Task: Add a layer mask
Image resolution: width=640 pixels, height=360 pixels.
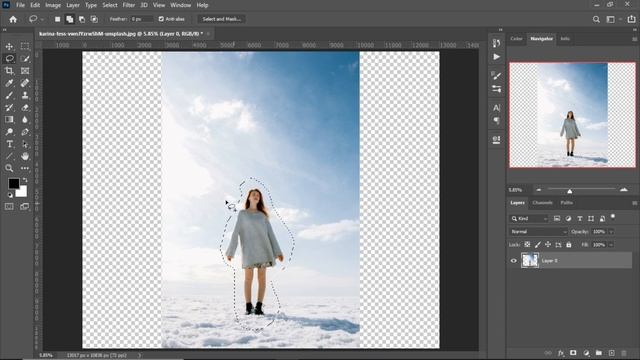Action: (573, 353)
